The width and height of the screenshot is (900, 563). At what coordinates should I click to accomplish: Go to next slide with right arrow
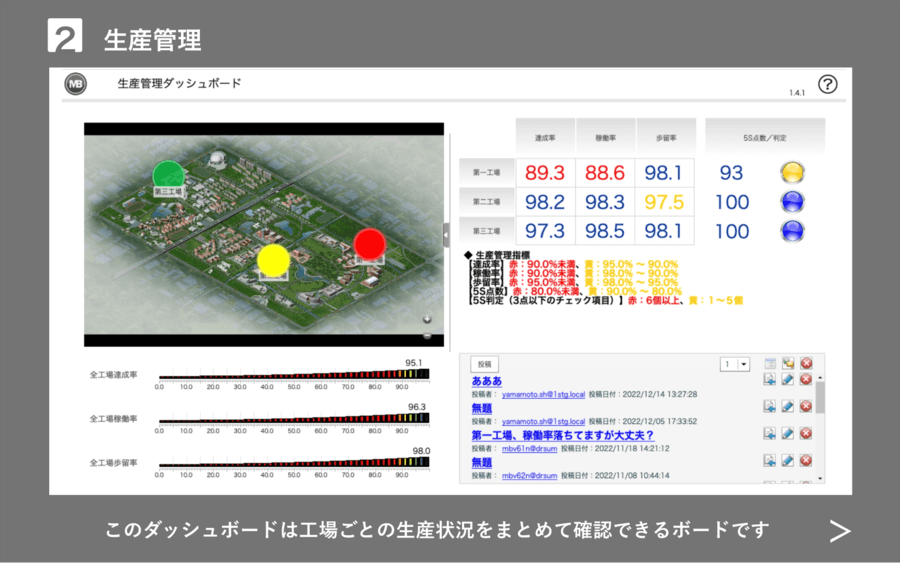[840, 531]
